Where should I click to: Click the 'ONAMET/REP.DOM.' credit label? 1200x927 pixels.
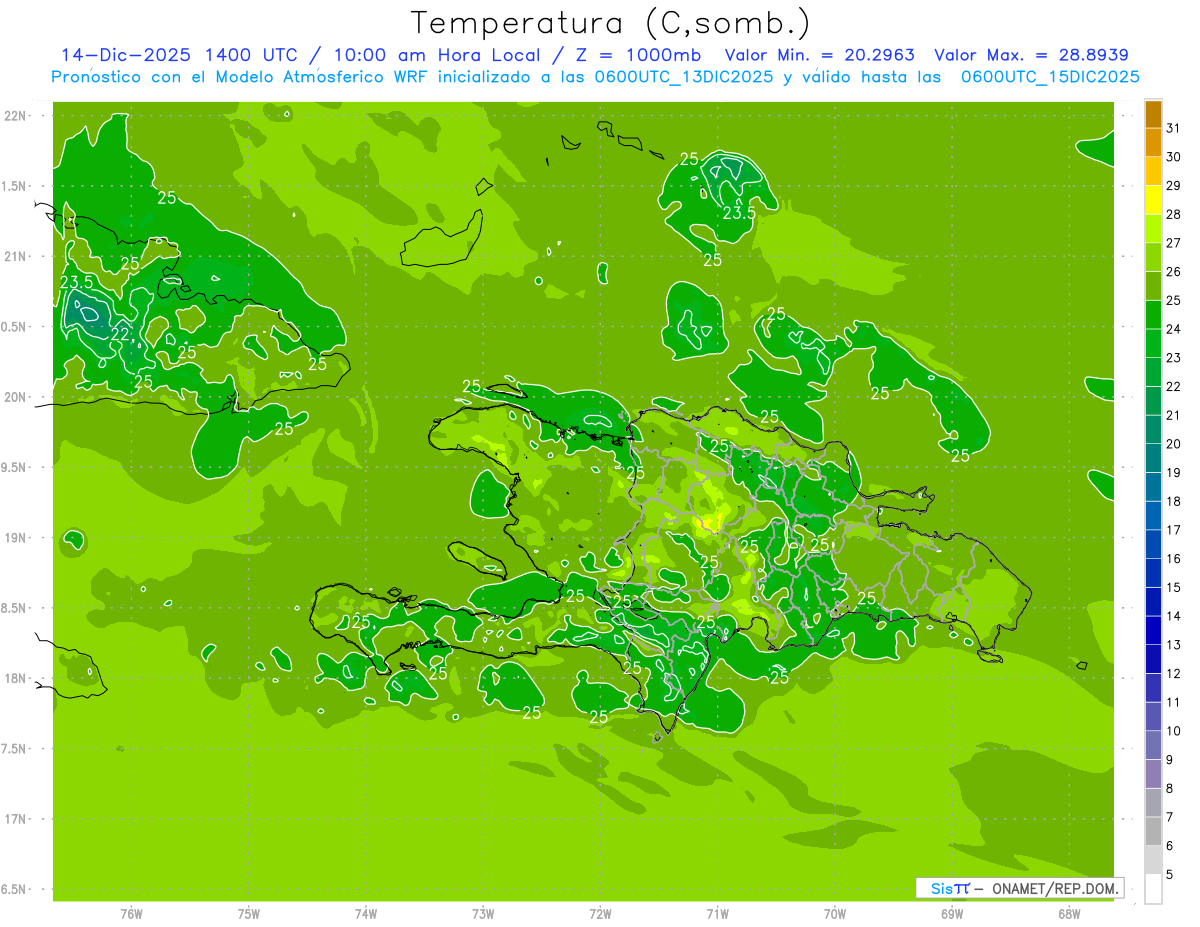point(1056,888)
